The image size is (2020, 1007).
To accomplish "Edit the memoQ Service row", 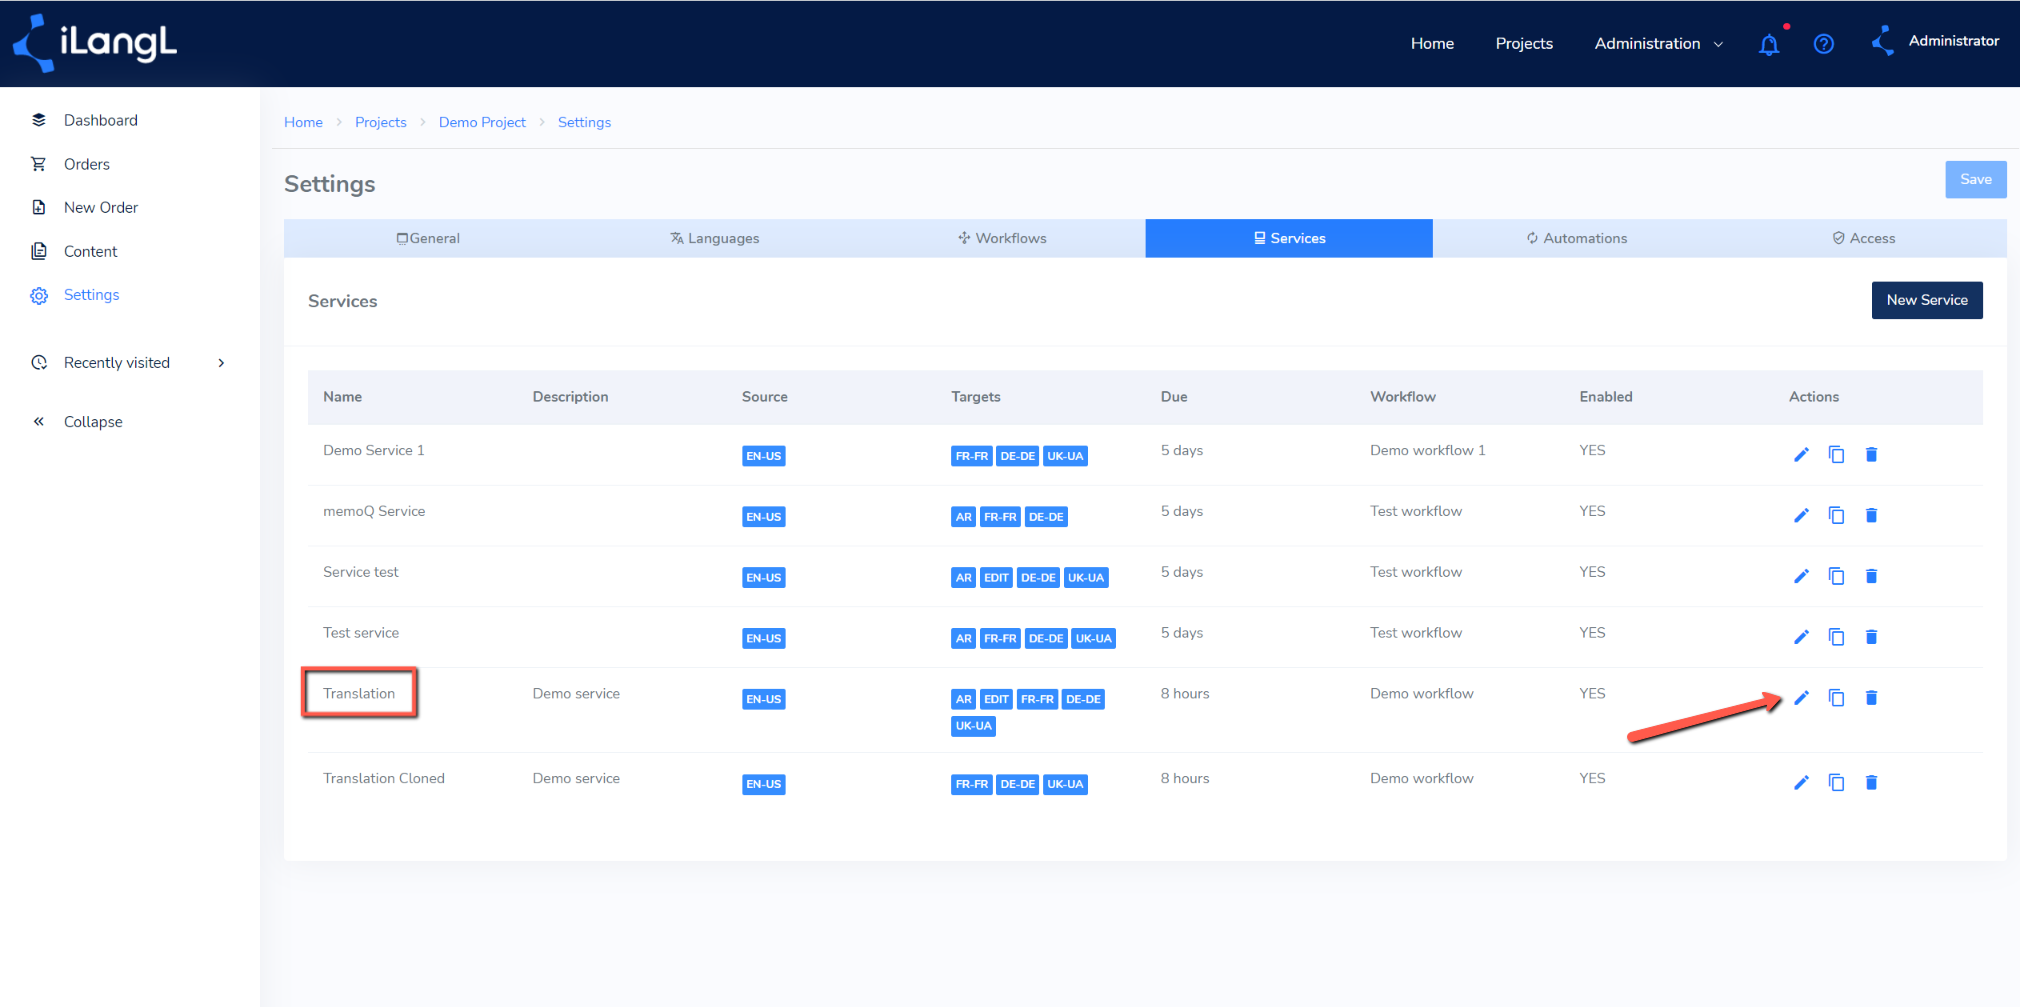I will click(x=1801, y=516).
